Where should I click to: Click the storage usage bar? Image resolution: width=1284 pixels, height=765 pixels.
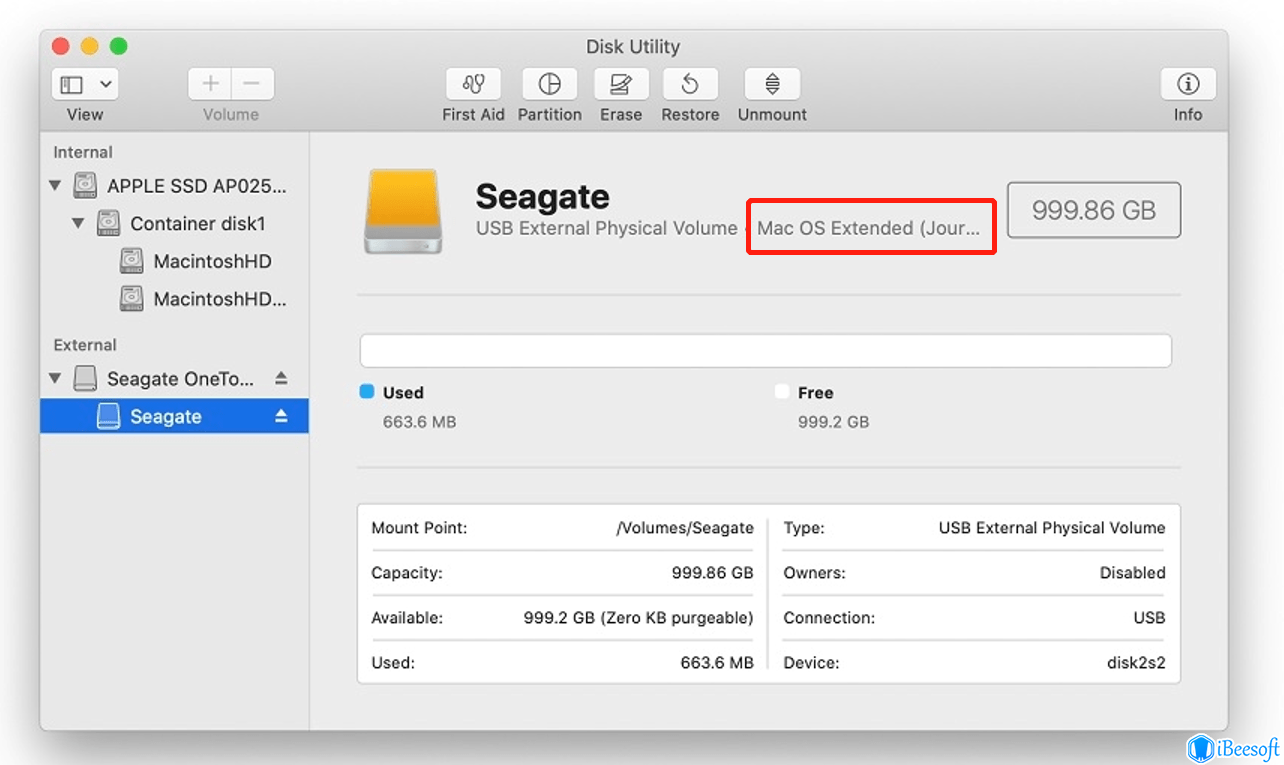pyautogui.click(x=765, y=350)
